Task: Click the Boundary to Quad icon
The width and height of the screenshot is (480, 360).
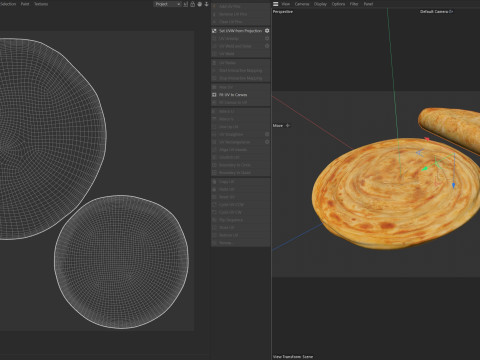Action: [x=214, y=173]
